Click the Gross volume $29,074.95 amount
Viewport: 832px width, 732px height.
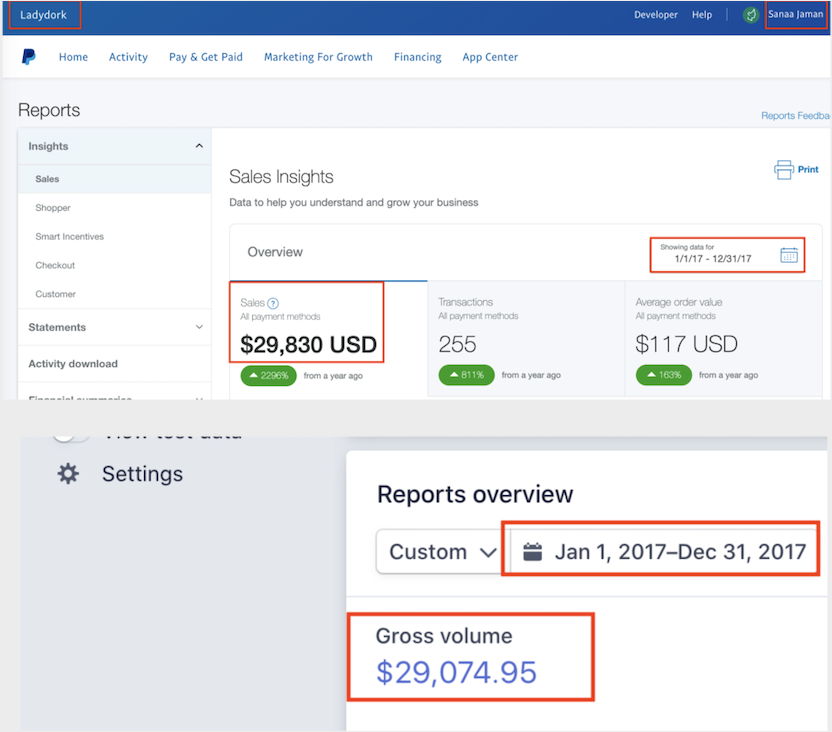[x=456, y=672]
